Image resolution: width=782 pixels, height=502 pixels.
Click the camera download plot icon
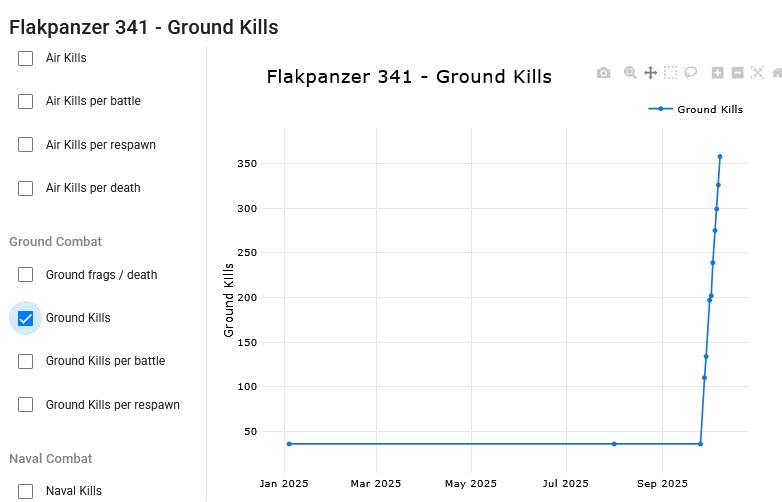pyautogui.click(x=603, y=73)
